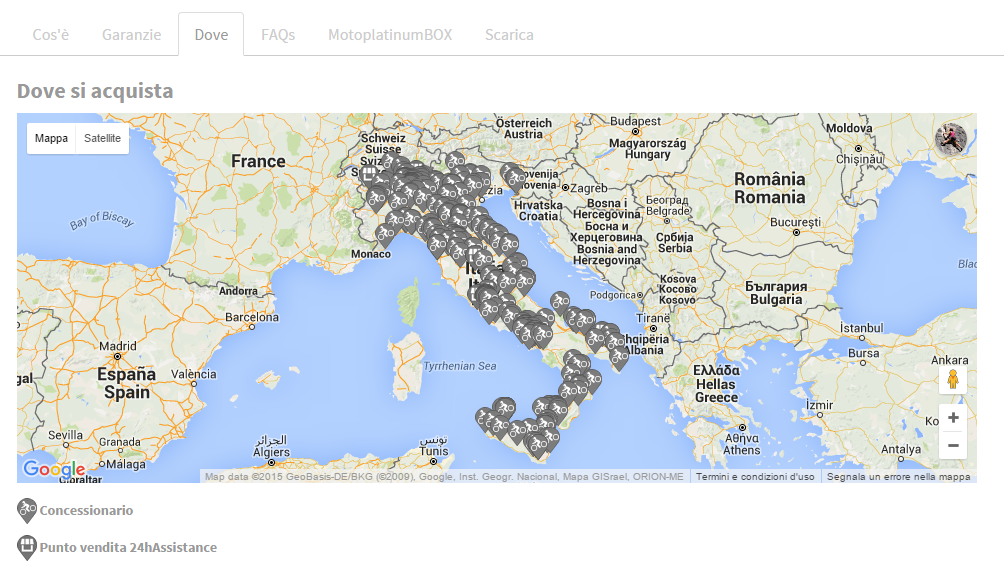Switch to the Garanzie tab
Screen dimensions: 1004x571
pos(131,34)
